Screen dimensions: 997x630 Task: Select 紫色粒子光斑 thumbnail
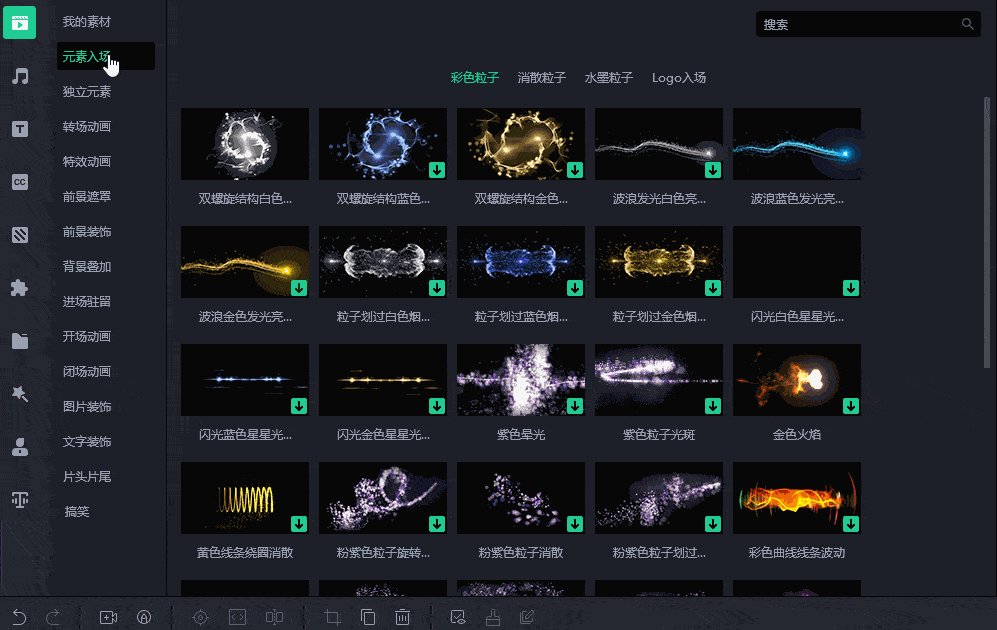click(x=659, y=380)
